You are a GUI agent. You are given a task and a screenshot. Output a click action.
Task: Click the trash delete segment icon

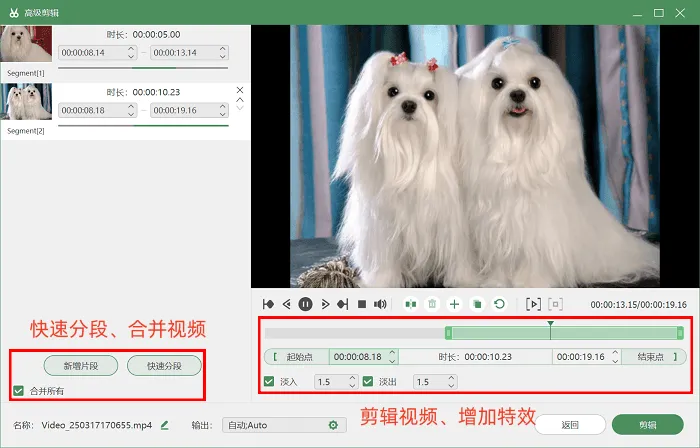pyautogui.click(x=432, y=304)
